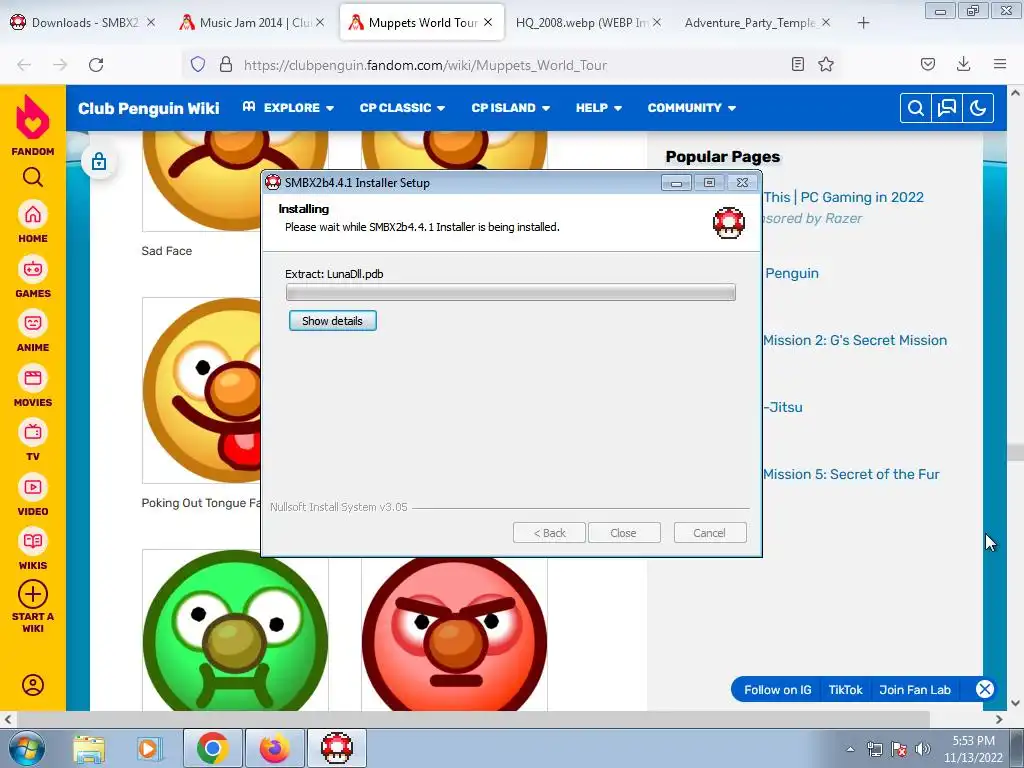Open Firefox hamburger menu
The height and width of the screenshot is (768, 1024).
[1000, 64]
